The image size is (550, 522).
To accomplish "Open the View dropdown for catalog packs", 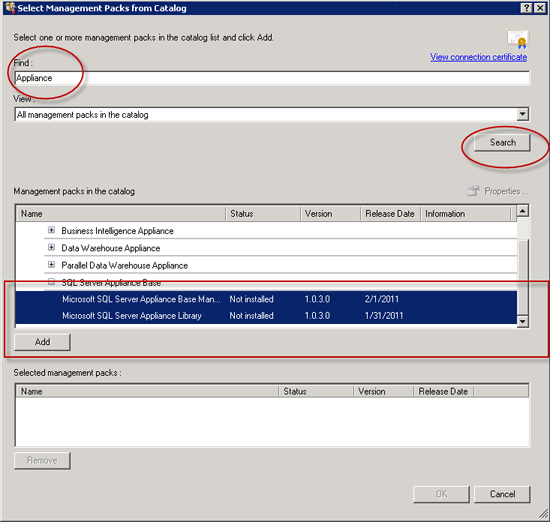I will click(x=522, y=114).
